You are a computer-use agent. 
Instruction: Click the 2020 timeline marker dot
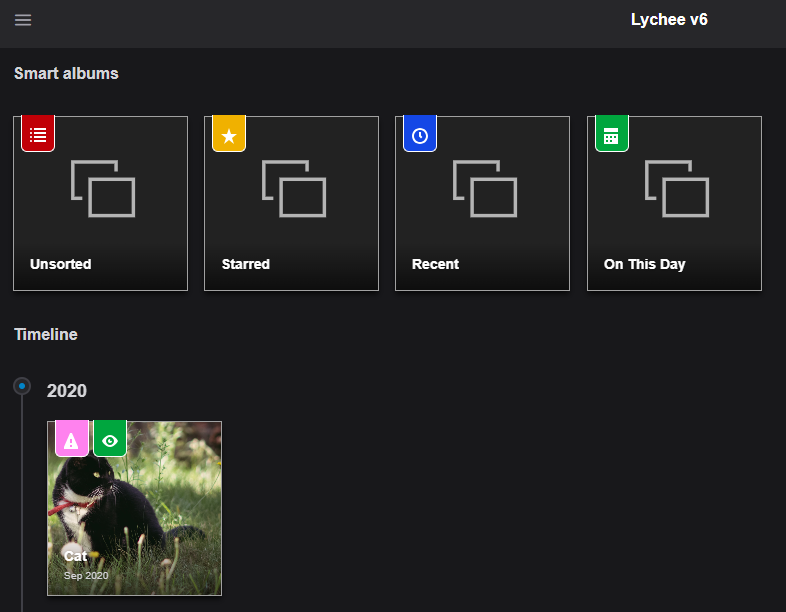coord(22,385)
